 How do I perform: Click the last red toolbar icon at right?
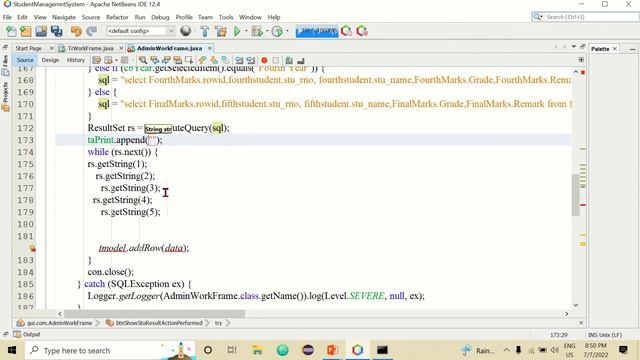[362, 31]
